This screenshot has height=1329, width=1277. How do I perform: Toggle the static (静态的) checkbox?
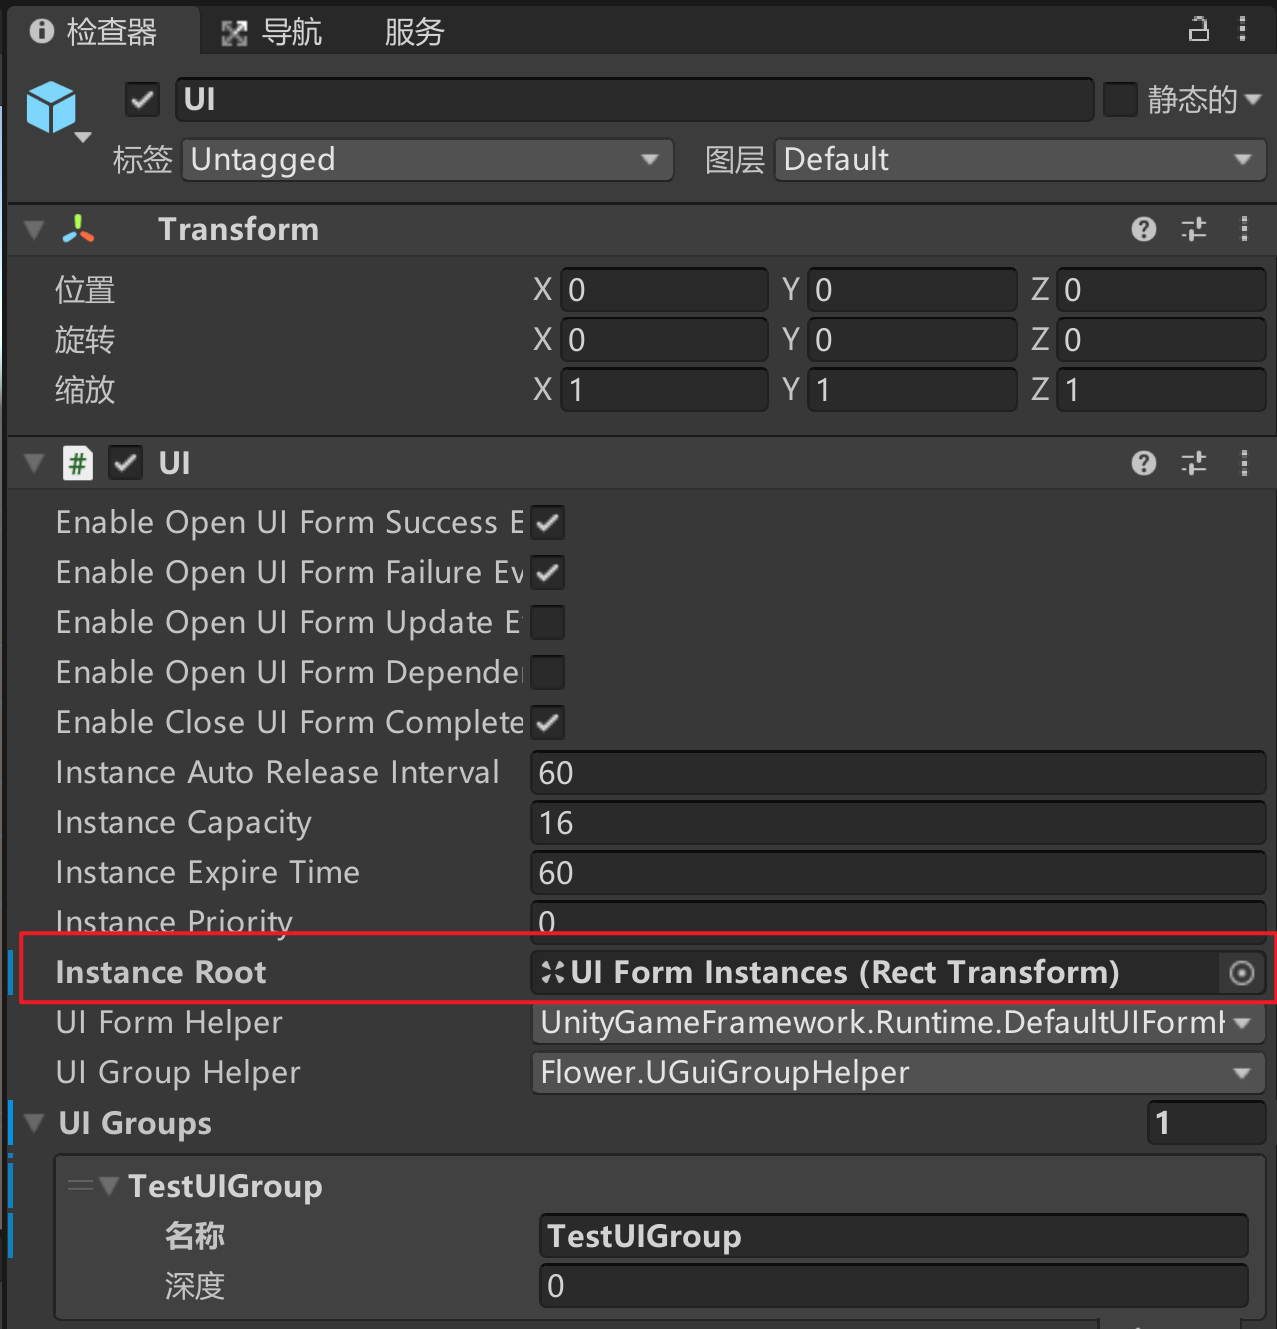1120,99
